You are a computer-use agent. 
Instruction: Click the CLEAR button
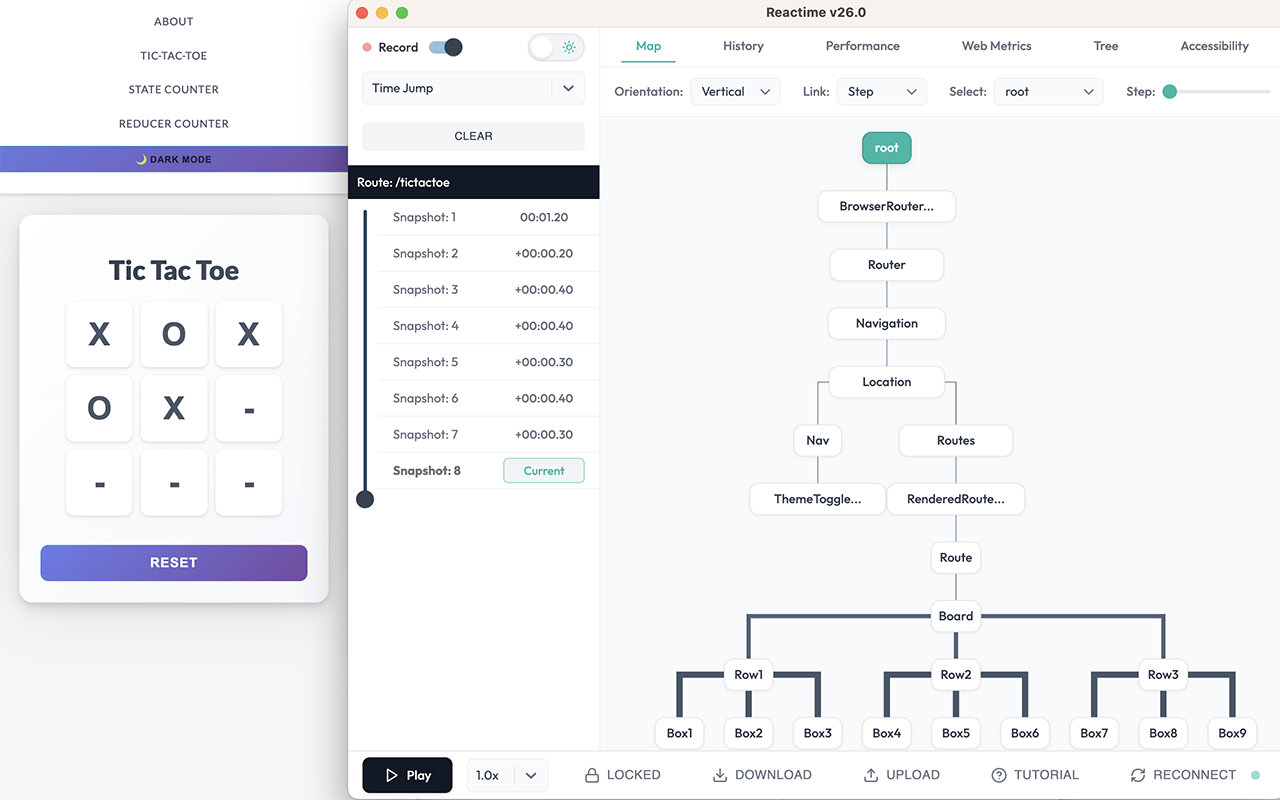[473, 136]
